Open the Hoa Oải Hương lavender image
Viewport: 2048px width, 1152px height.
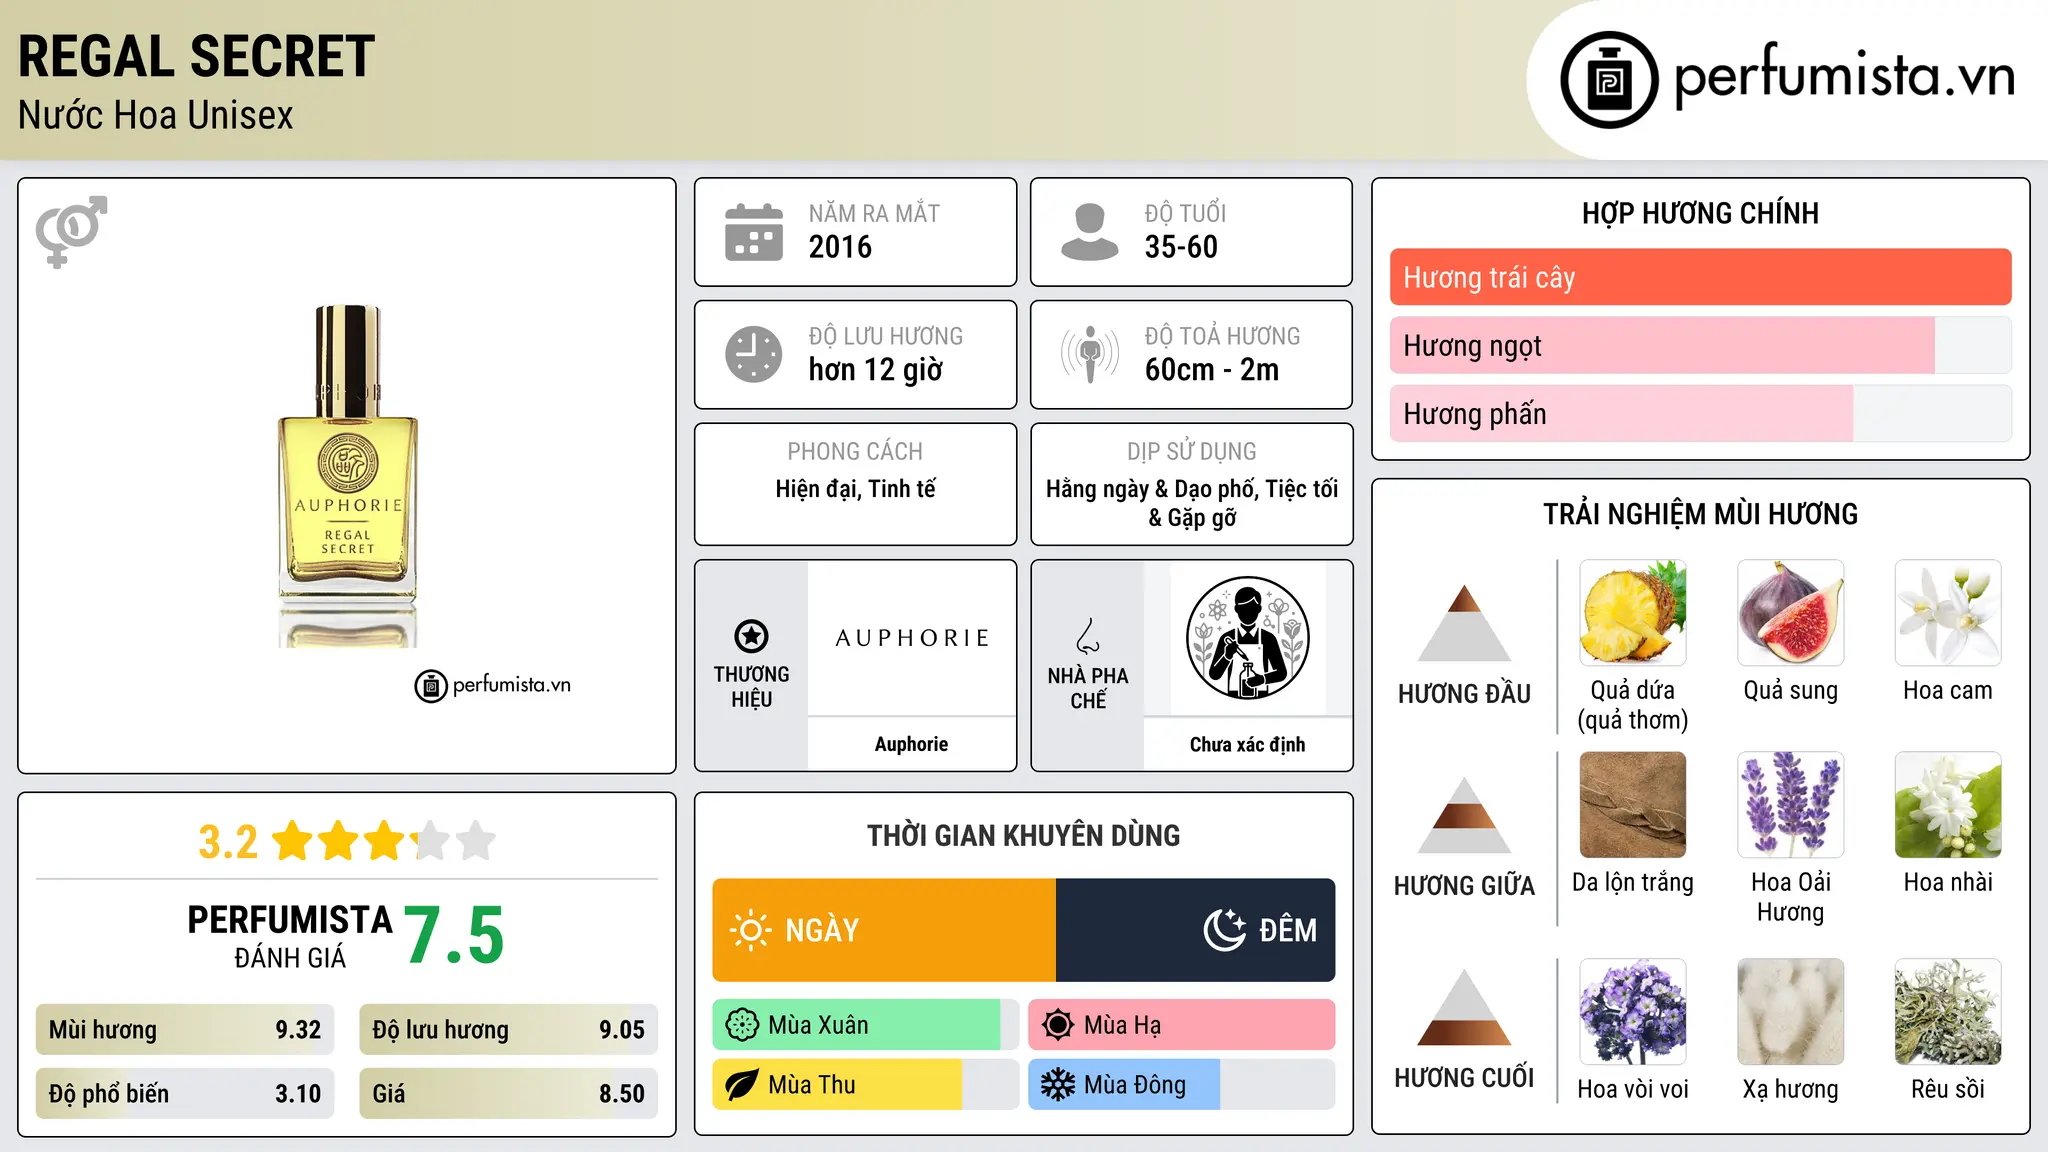pos(1791,805)
